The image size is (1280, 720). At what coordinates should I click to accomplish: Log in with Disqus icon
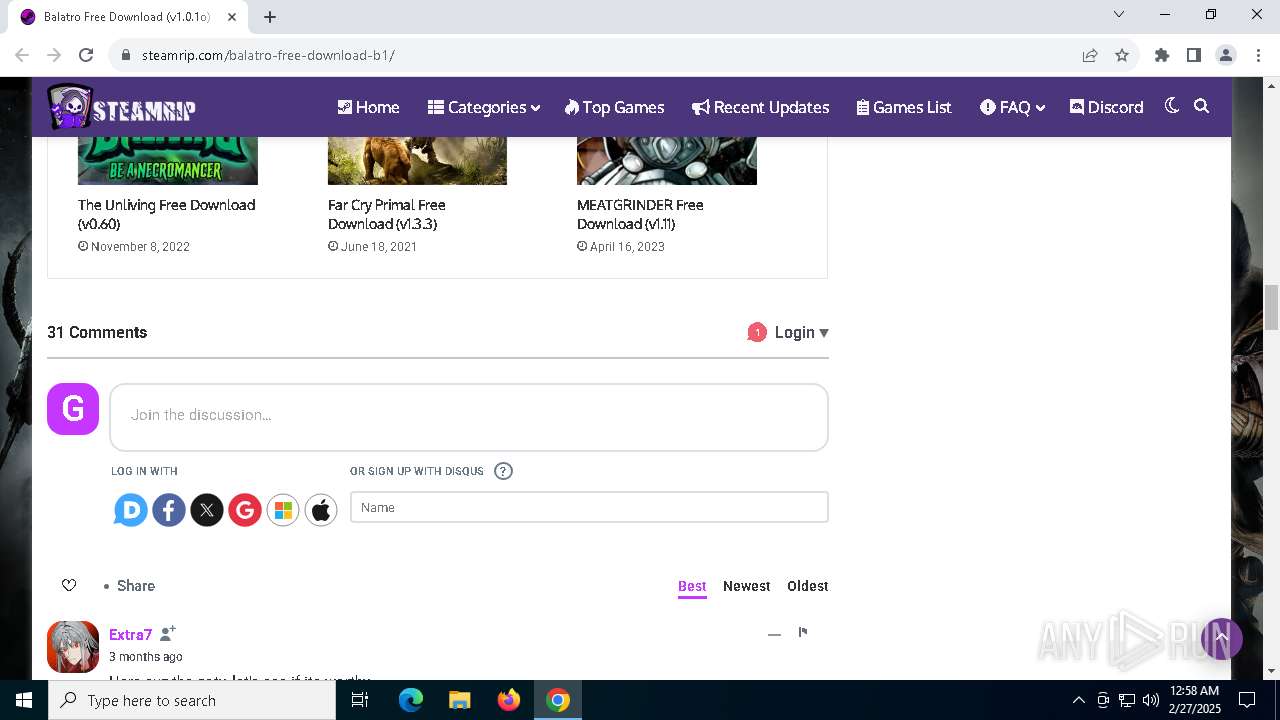coord(130,510)
